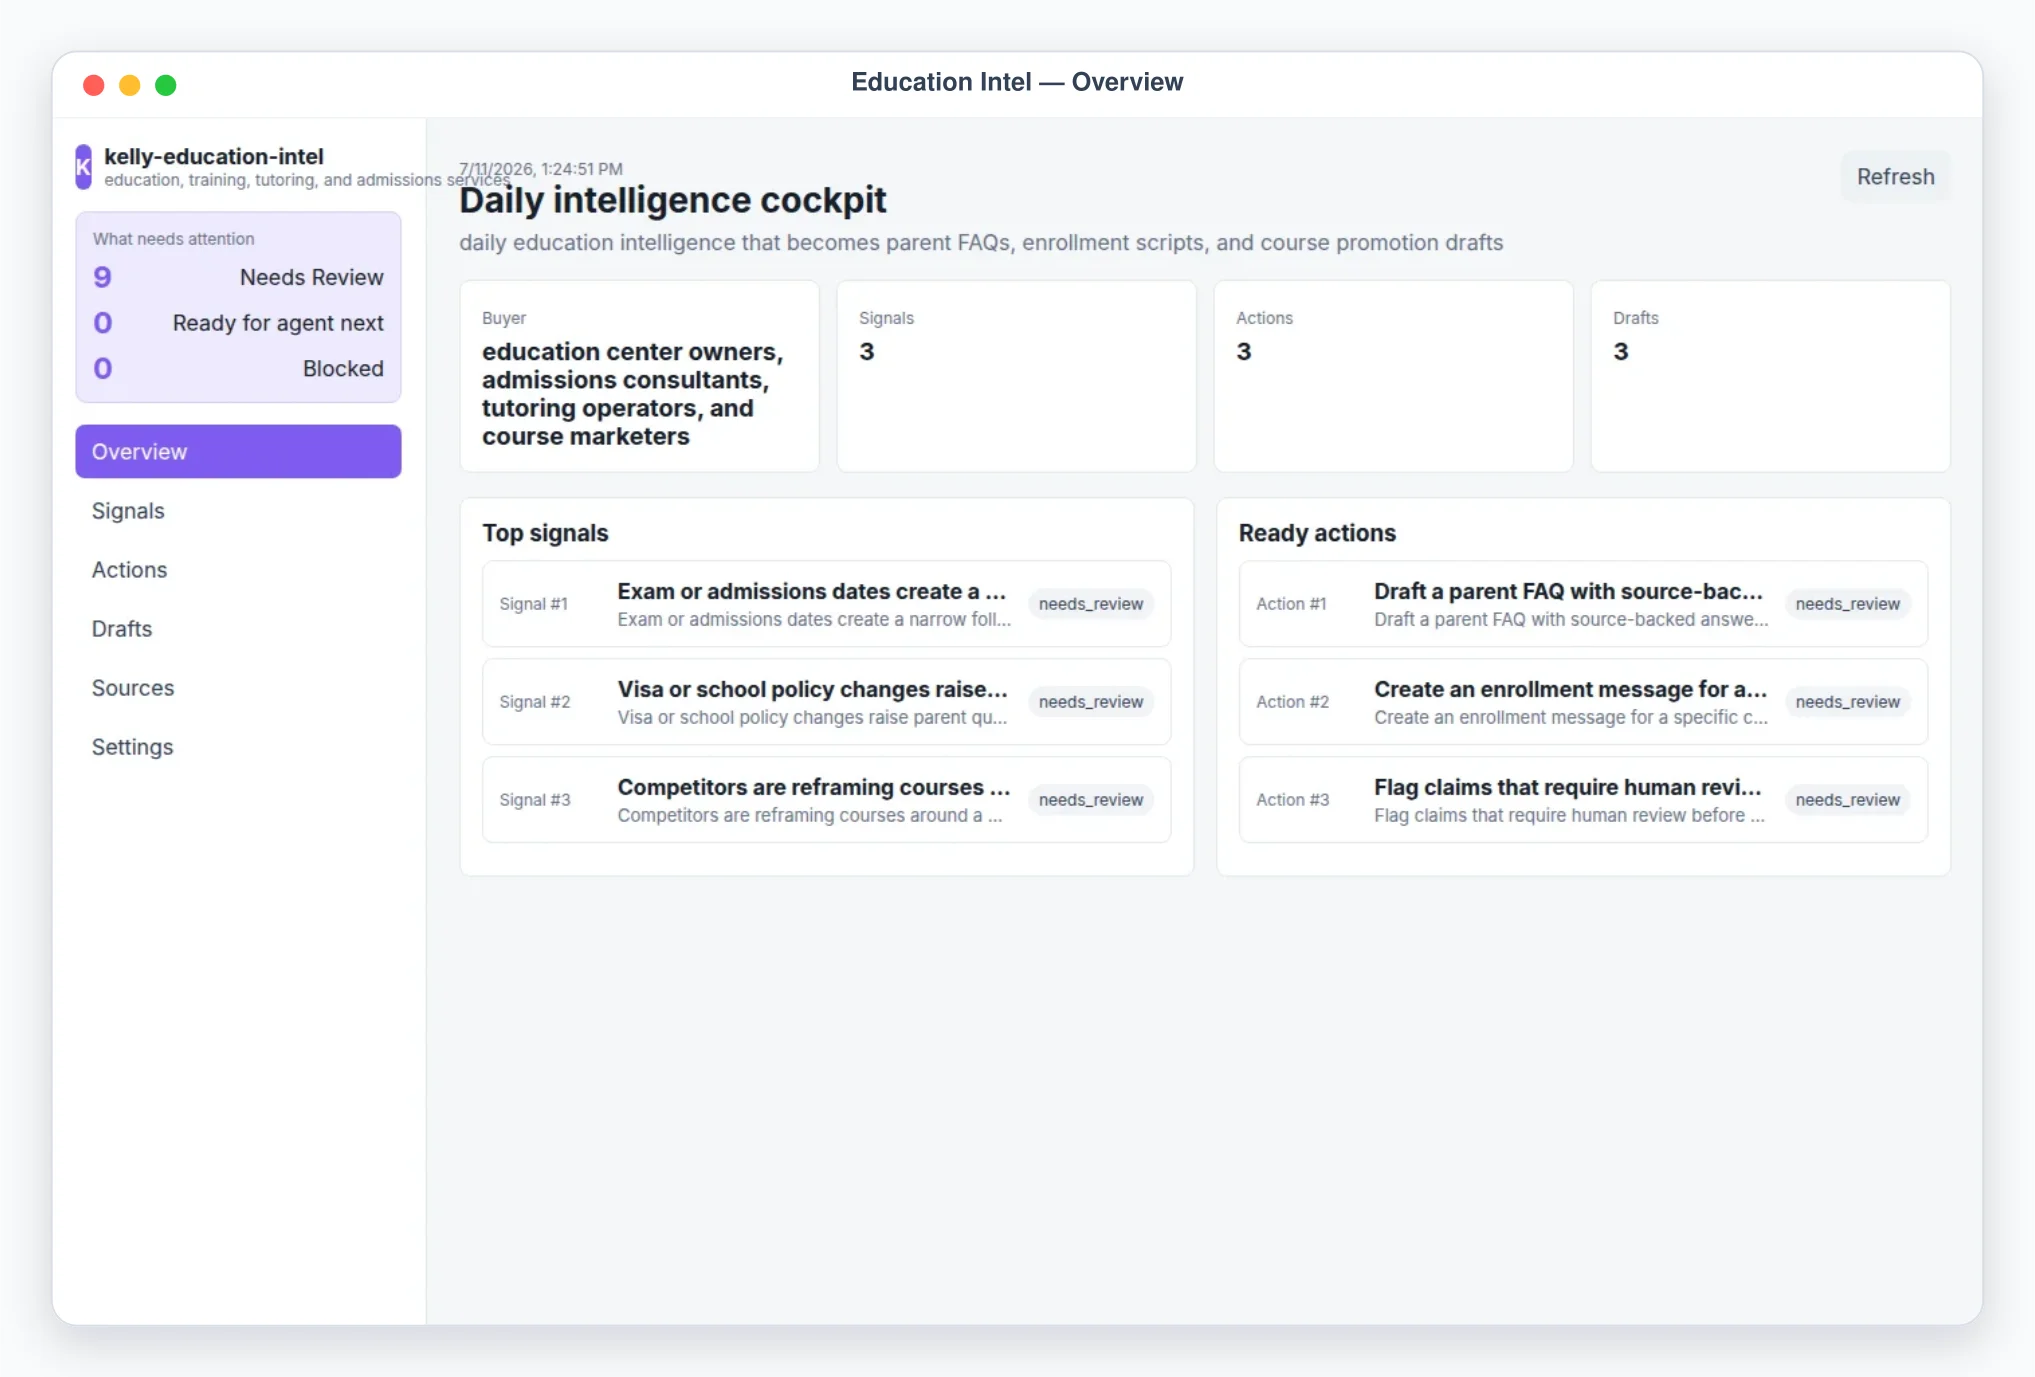Click the green maximize window dot
This screenshot has width=2035, height=1377.
click(x=166, y=85)
